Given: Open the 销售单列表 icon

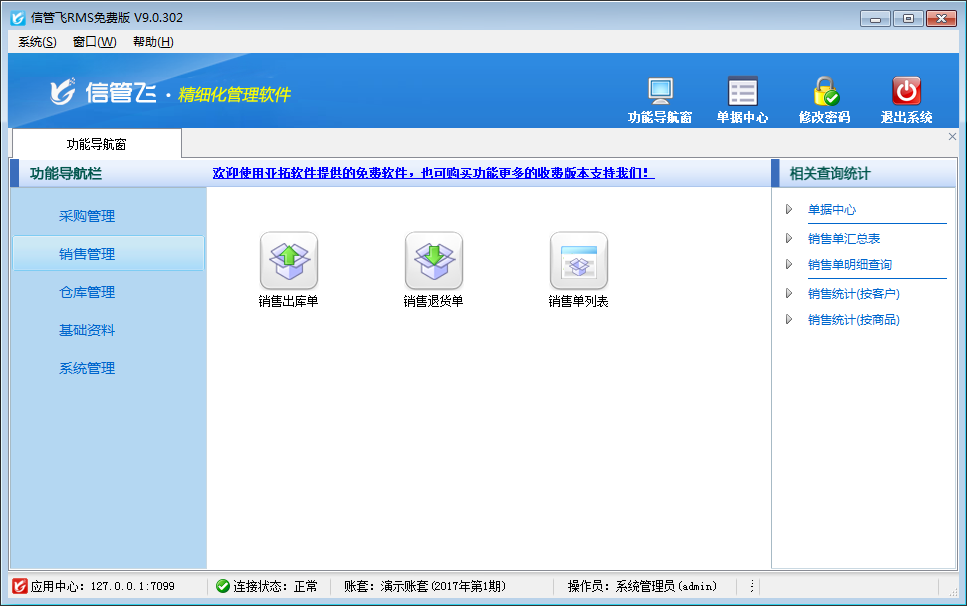Looking at the screenshot, I should click(x=578, y=261).
